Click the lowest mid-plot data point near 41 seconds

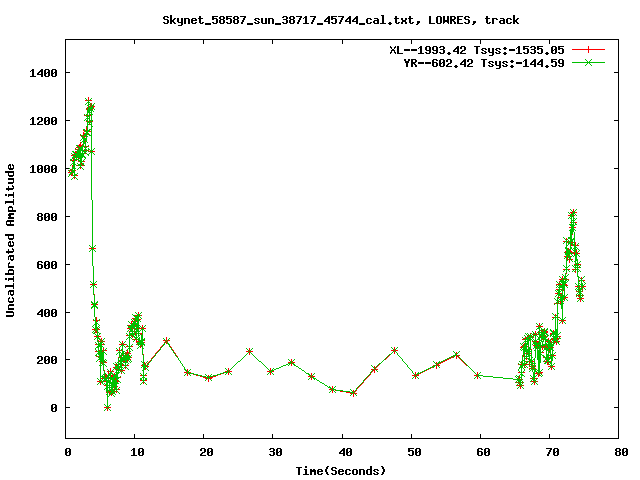click(x=353, y=393)
